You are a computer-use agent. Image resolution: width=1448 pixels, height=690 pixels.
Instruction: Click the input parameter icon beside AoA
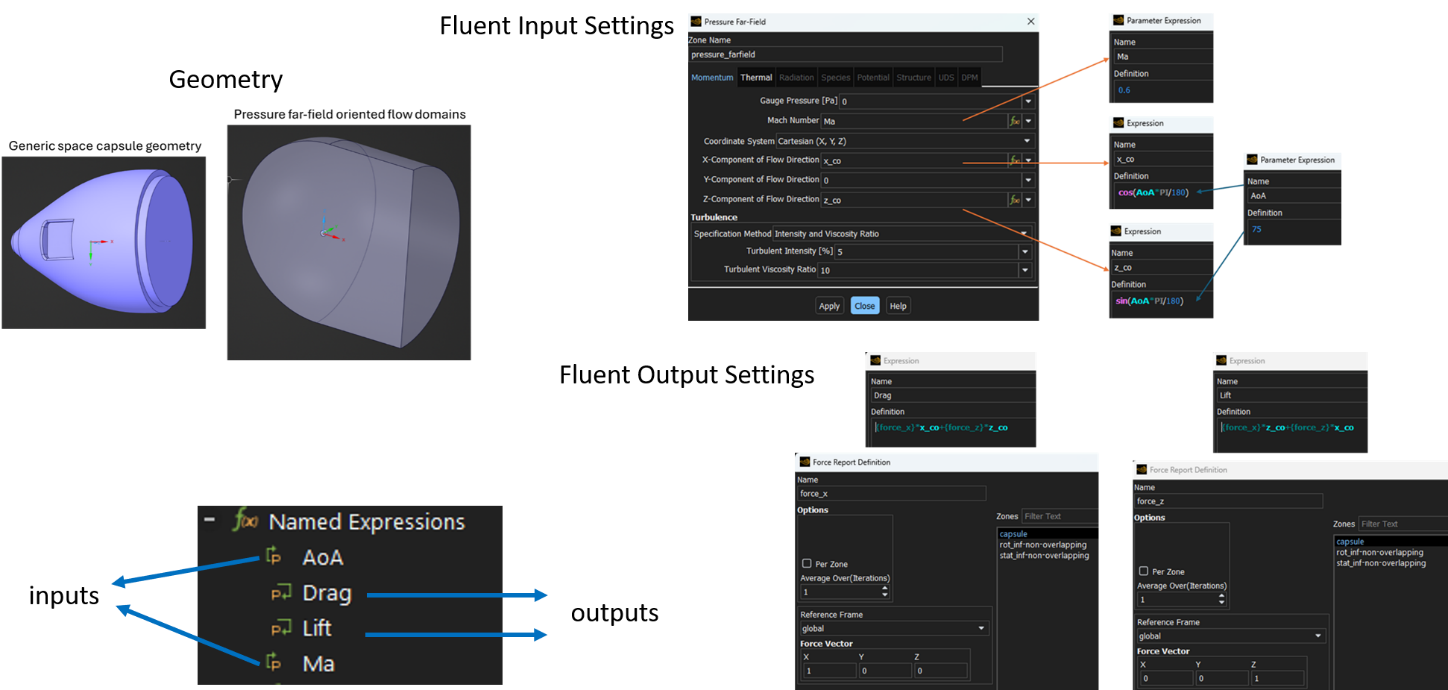point(275,557)
